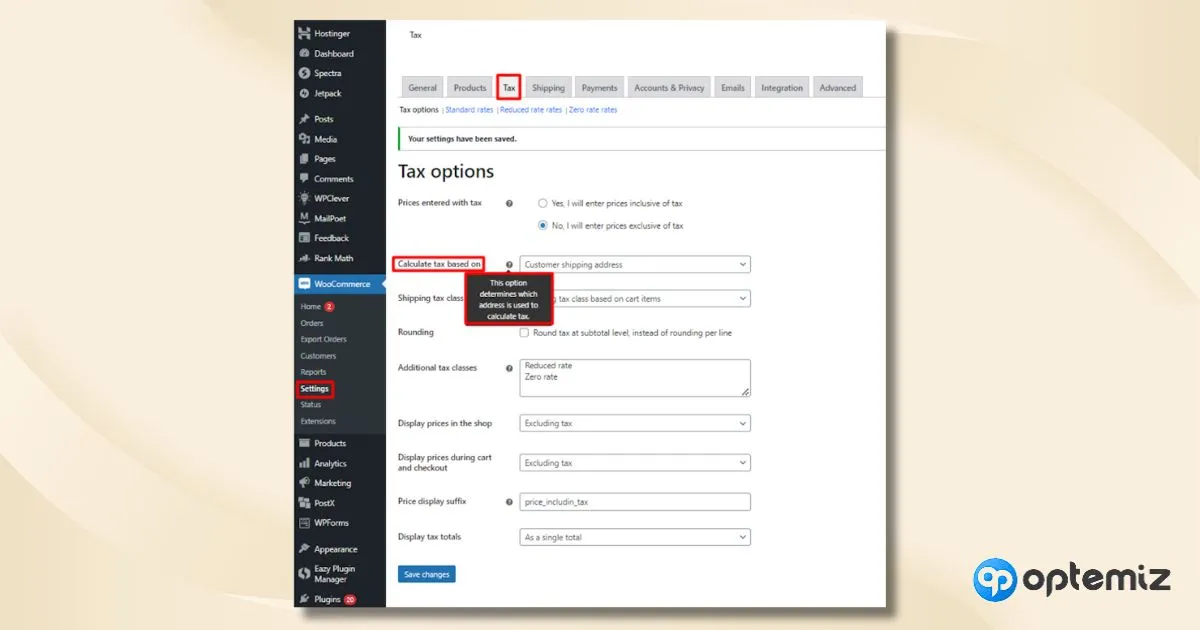Image resolution: width=1200 pixels, height=630 pixels.
Task: Click the Jetpack icon in sidebar
Action: (304, 93)
